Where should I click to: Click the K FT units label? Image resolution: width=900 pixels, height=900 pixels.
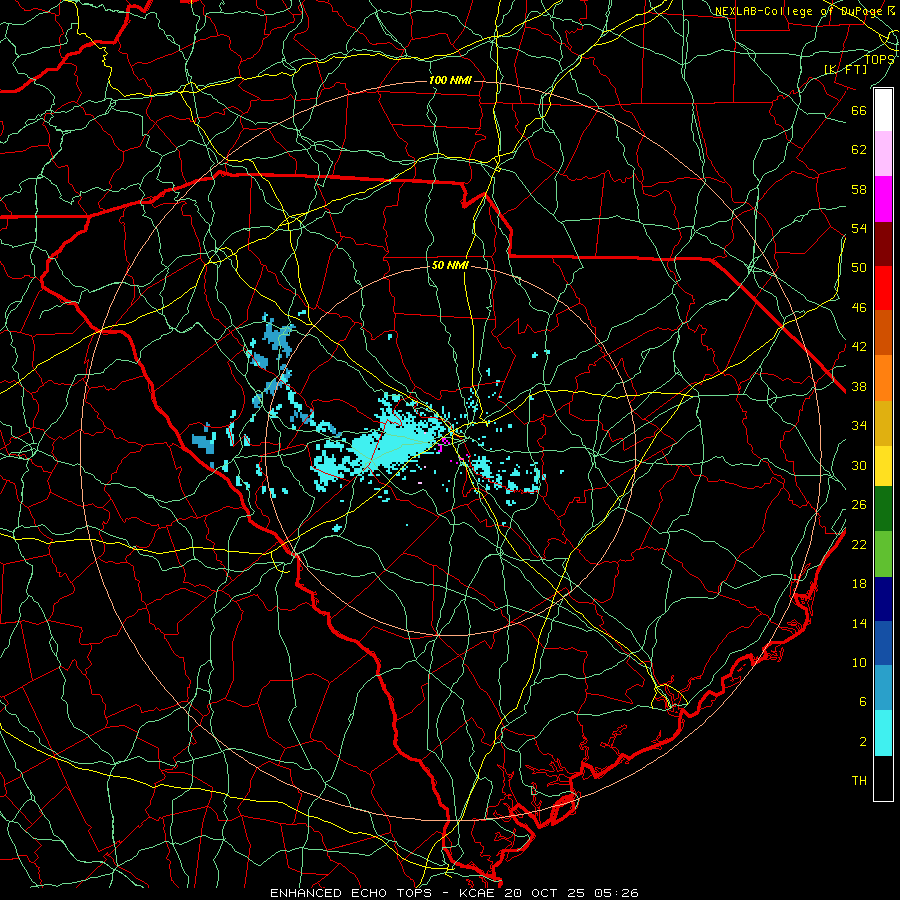point(846,69)
